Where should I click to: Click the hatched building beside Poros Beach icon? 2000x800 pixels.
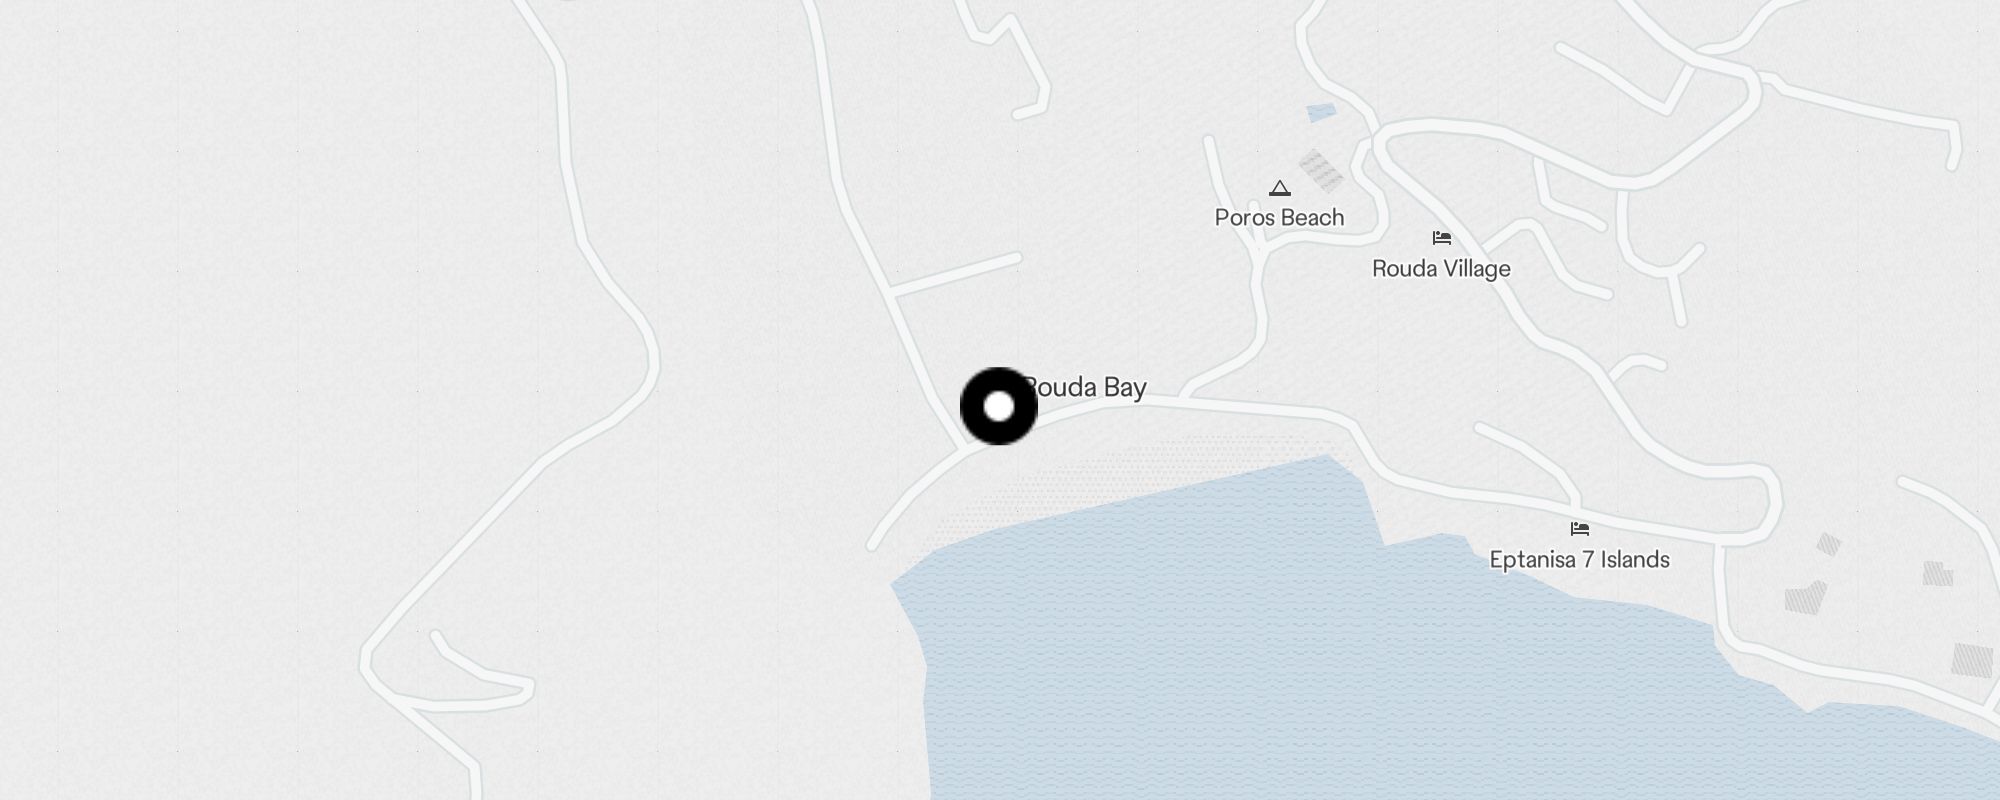(x=1322, y=171)
